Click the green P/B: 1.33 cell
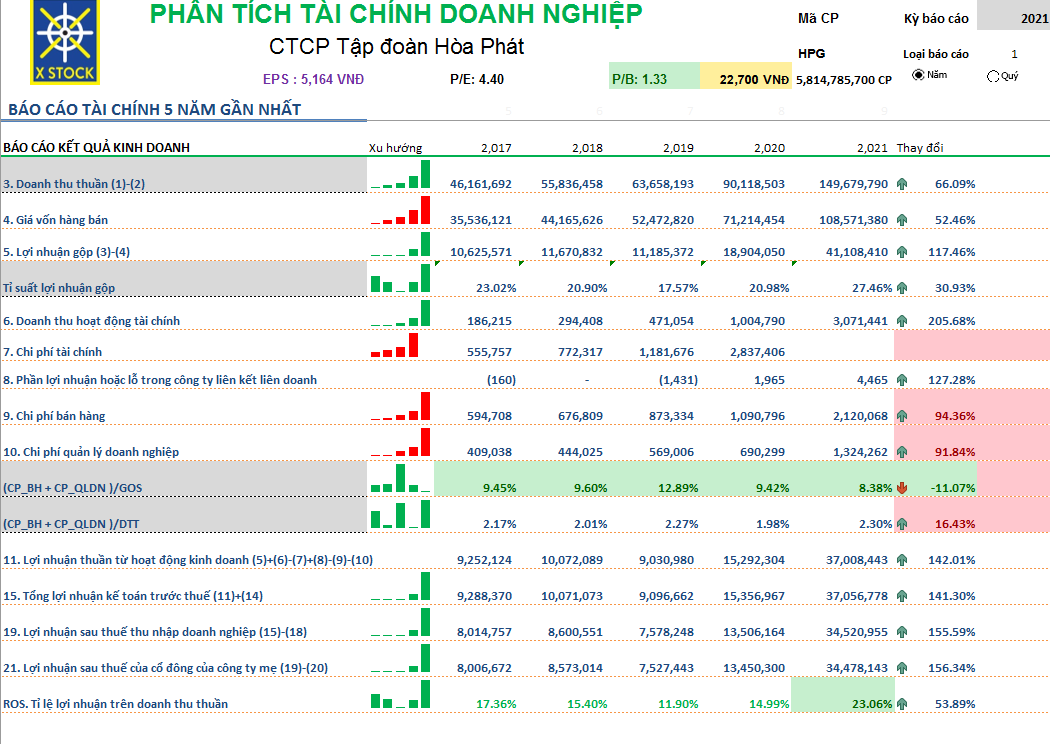This screenshot has width=1050, height=744. [x=654, y=76]
